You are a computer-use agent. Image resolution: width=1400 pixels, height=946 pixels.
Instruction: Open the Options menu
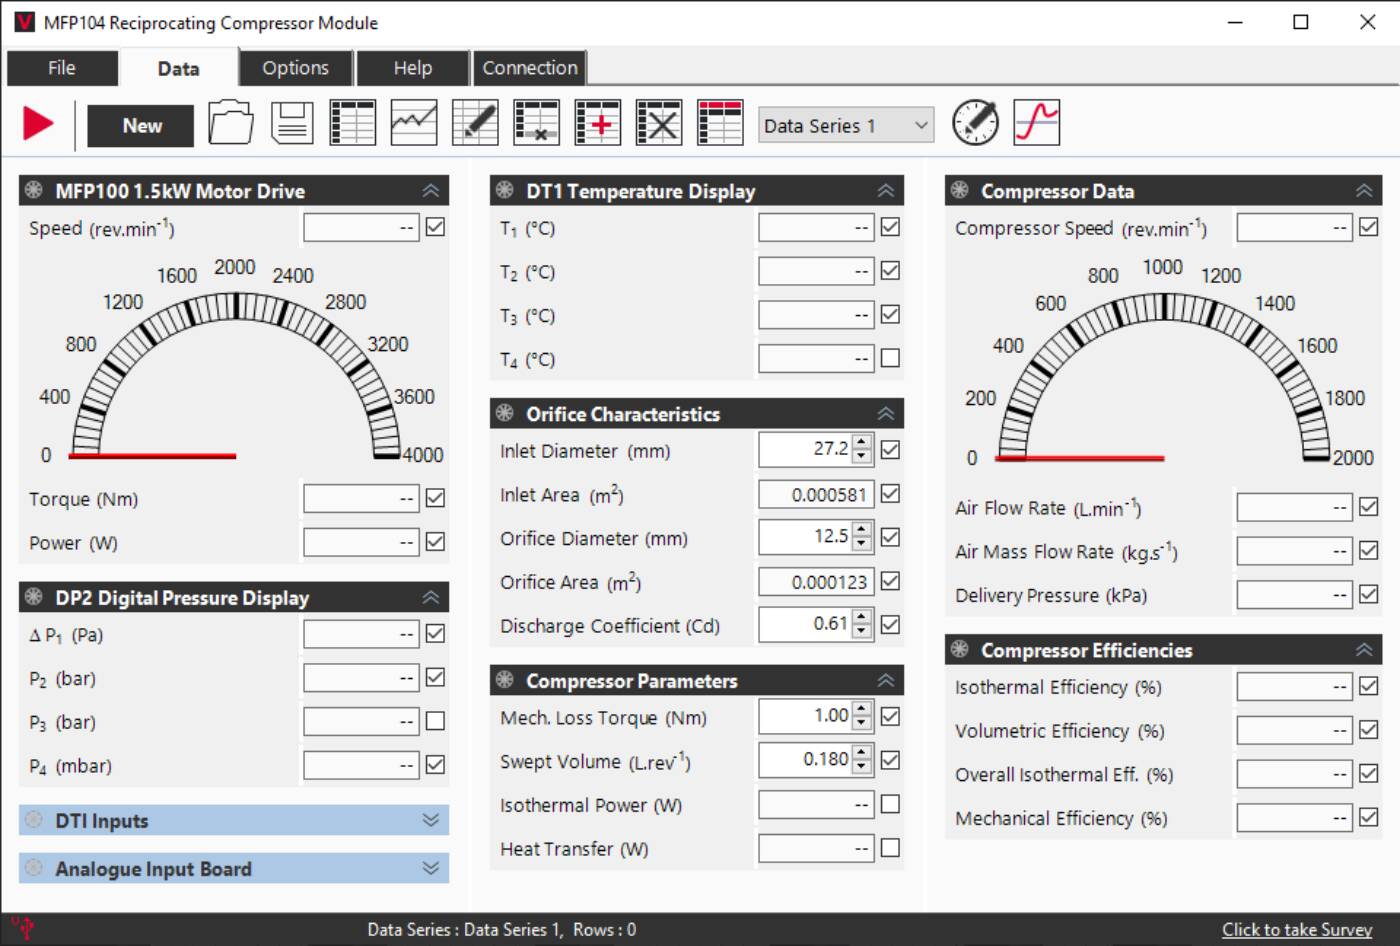coord(294,67)
